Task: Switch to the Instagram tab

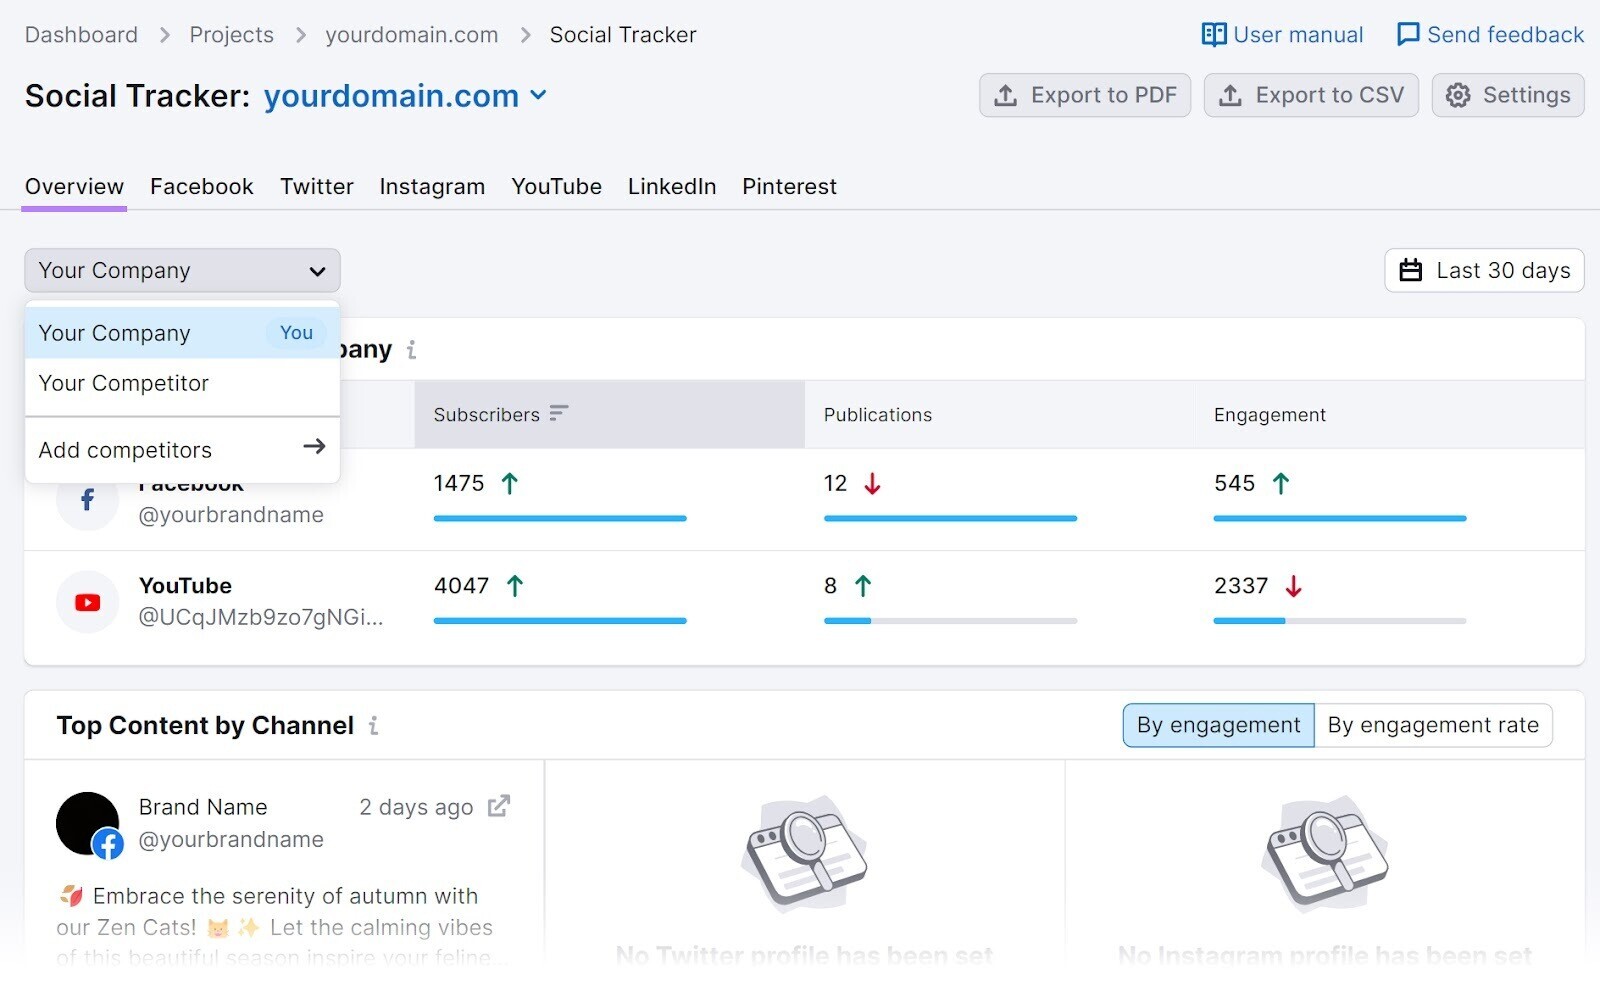Action: click(432, 186)
